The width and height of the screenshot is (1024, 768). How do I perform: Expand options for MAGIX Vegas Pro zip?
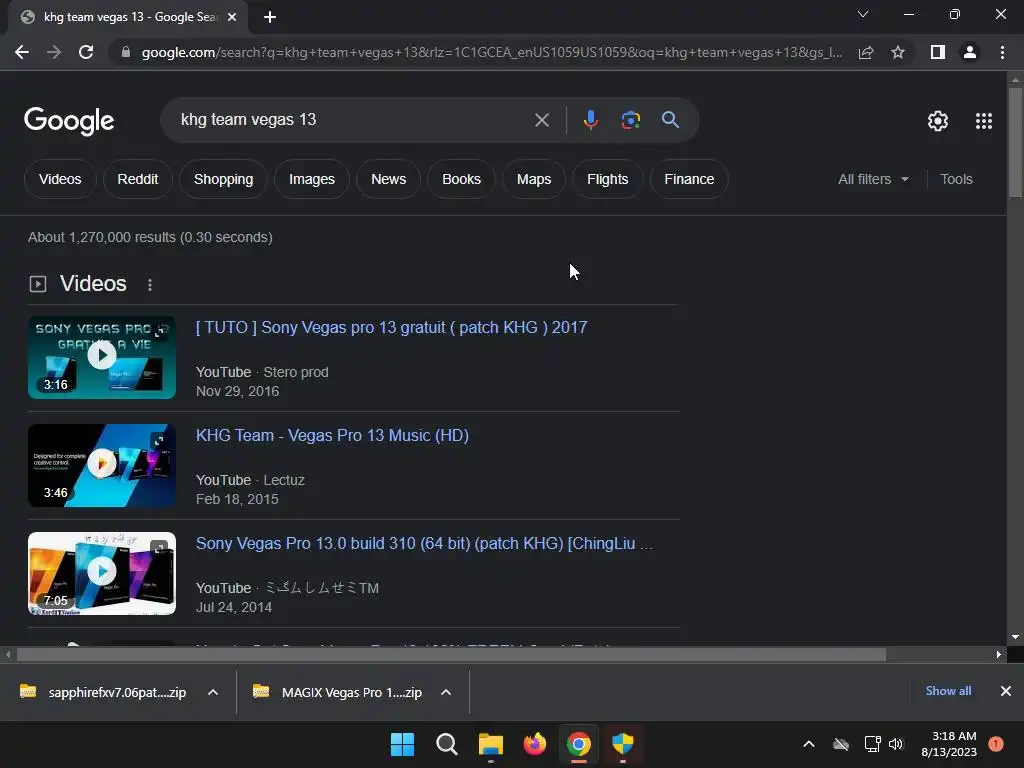[446, 692]
